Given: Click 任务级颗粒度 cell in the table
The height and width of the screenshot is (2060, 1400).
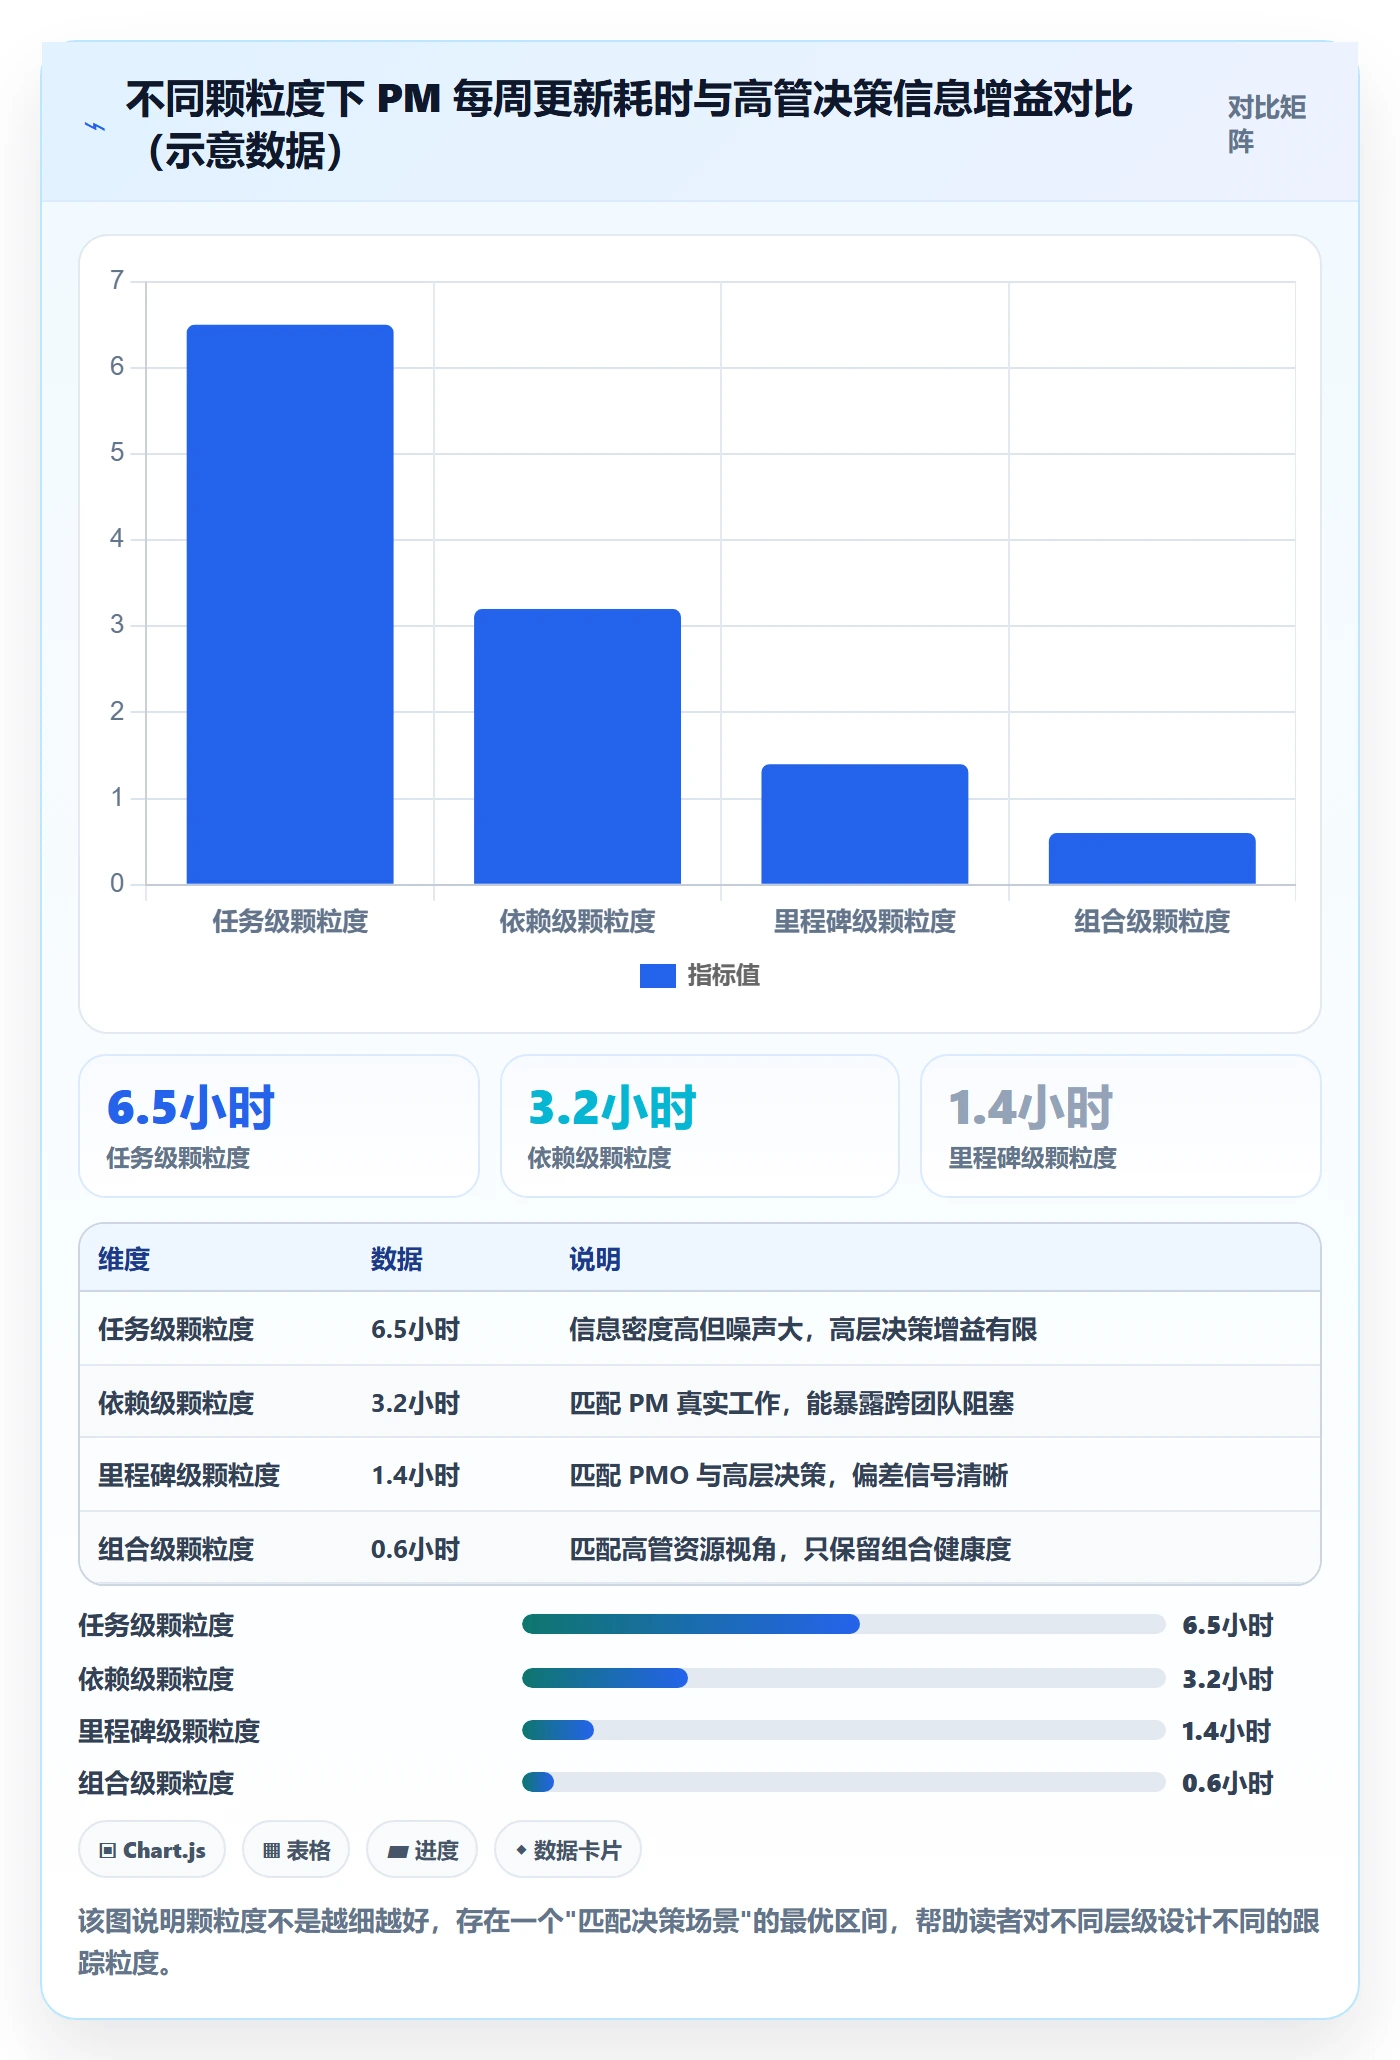Looking at the screenshot, I should [x=176, y=1329].
